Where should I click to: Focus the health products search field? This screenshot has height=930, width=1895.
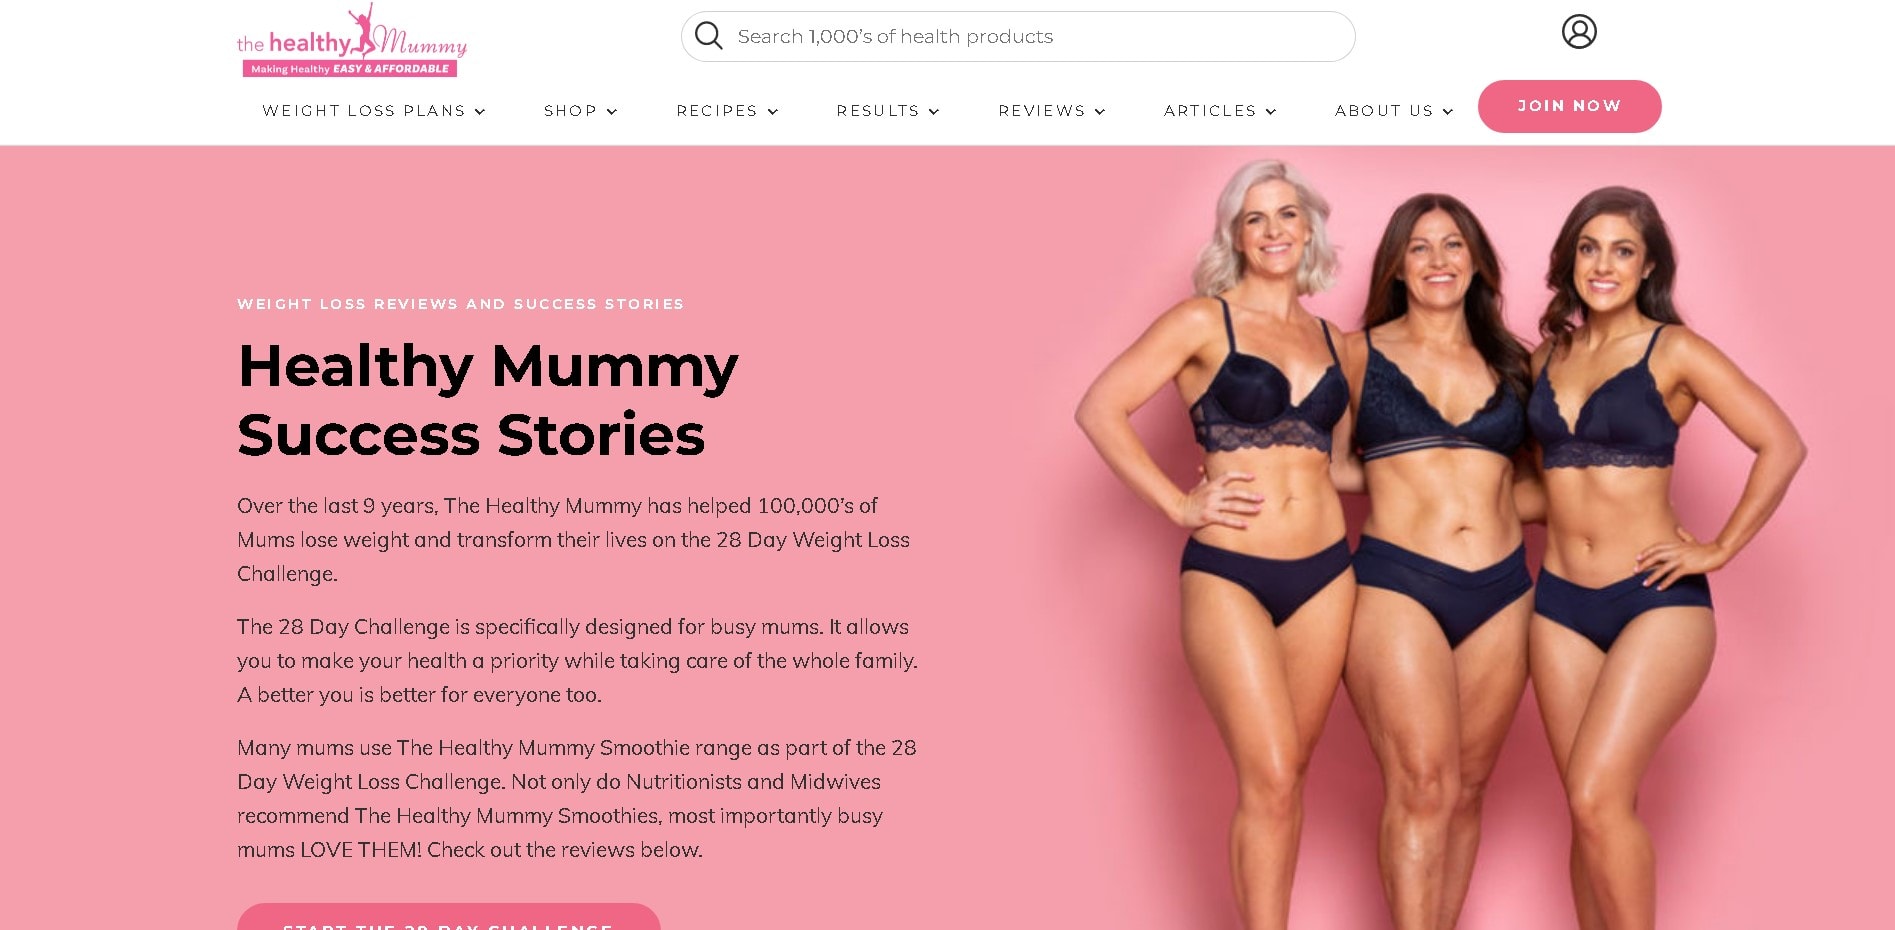[1018, 37]
